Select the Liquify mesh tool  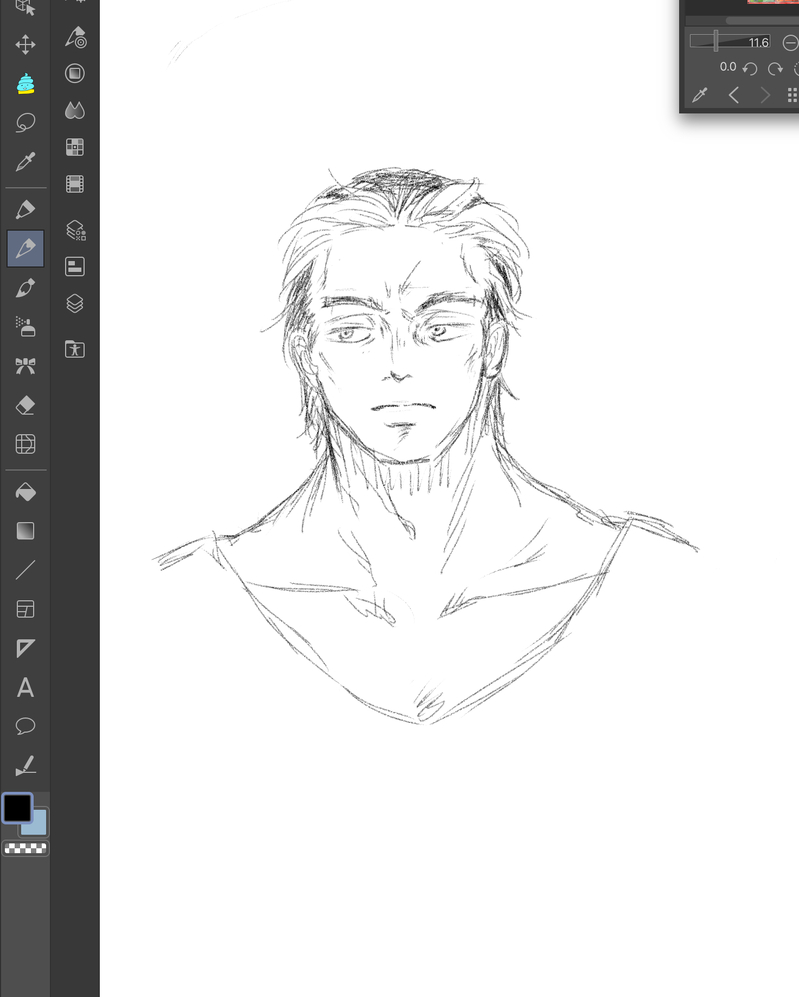point(25,444)
